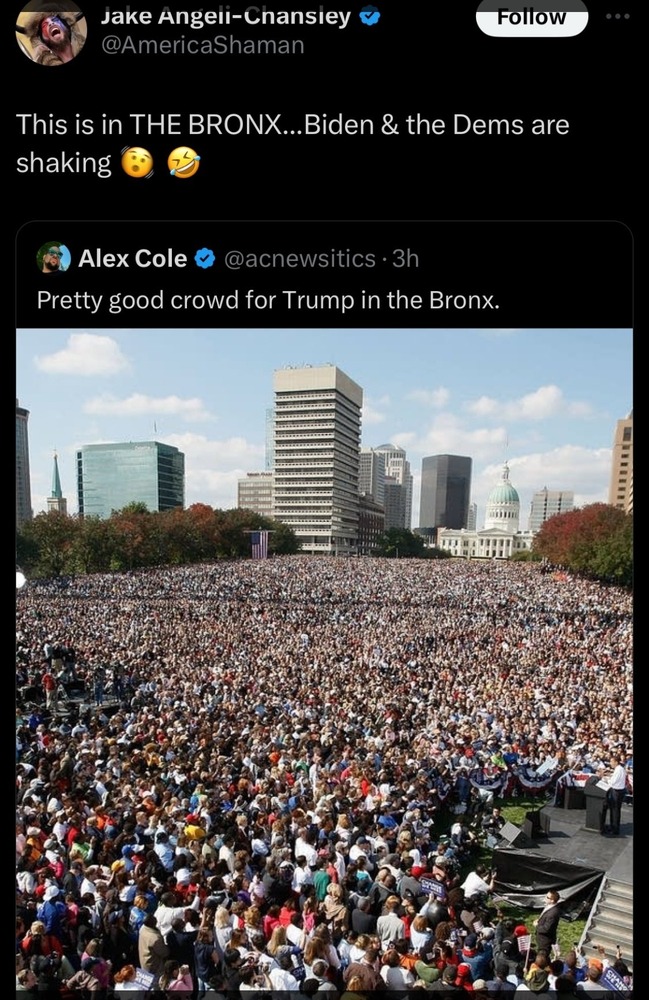The width and height of the screenshot is (649, 1000).
Task: Open the three-dot more options menu
Action: pos(617,16)
